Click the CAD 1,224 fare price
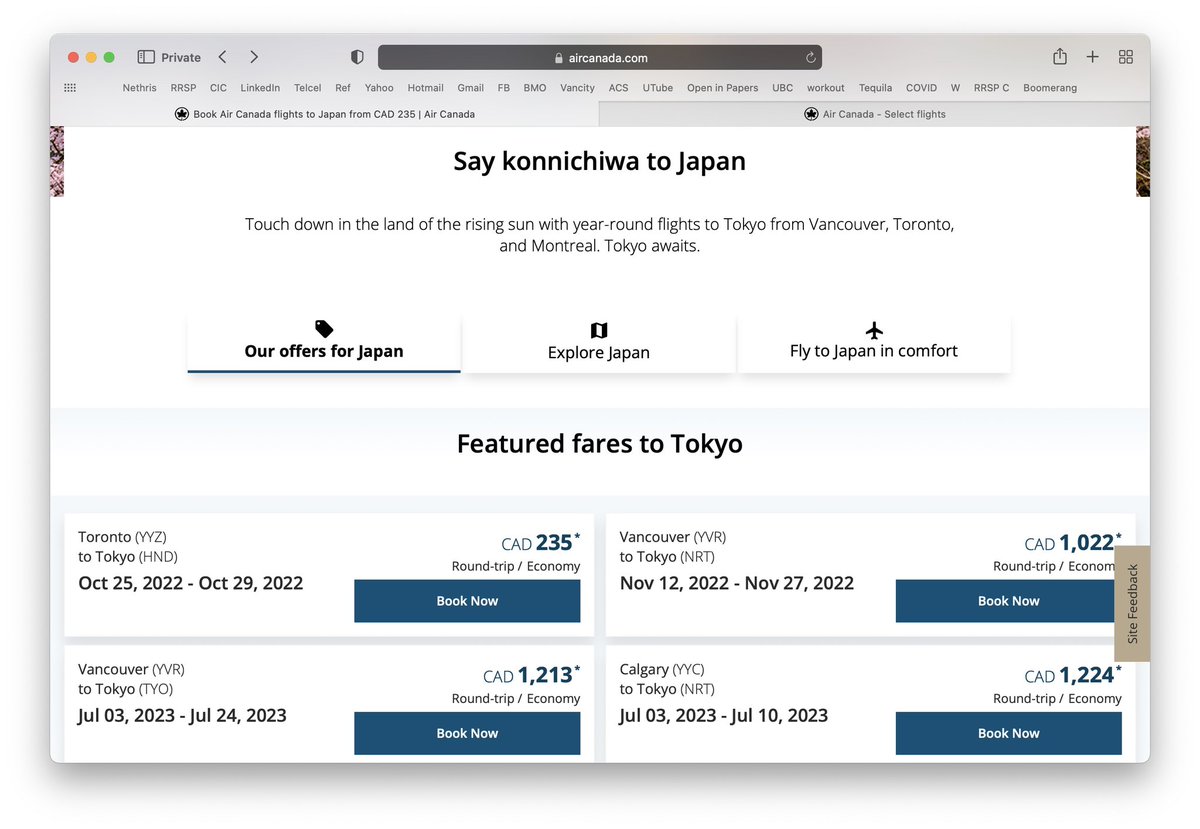The height and width of the screenshot is (829, 1200). [x=1073, y=676]
